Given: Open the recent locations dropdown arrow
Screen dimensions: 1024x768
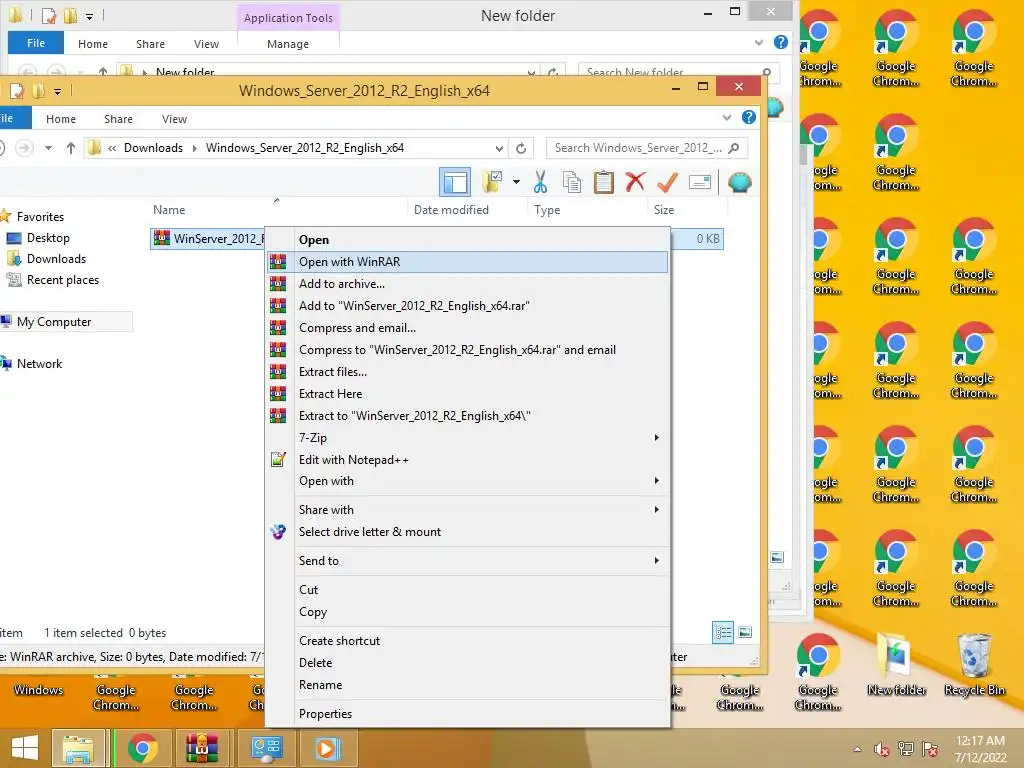Looking at the screenshot, I should click(48, 148).
